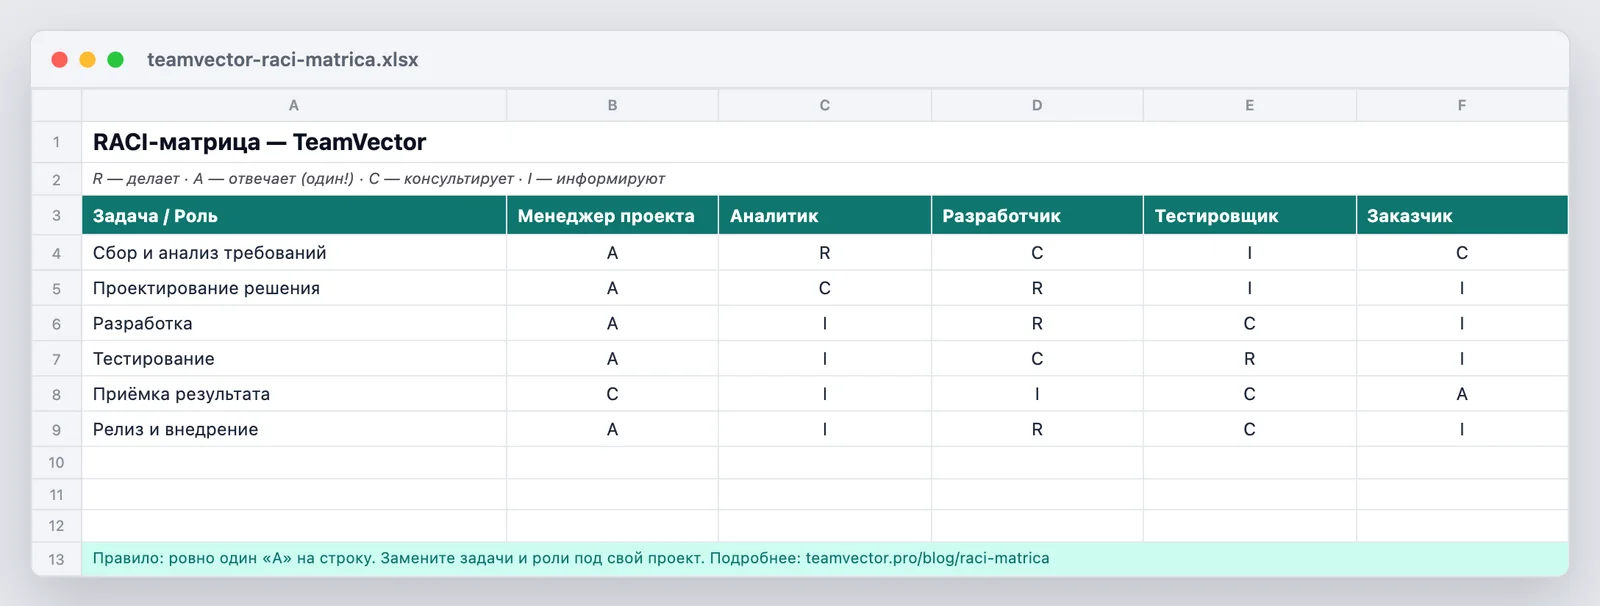Select Разработчик value R in Релиз и внедрение row
Screen dimensions: 1600x606
point(1037,429)
